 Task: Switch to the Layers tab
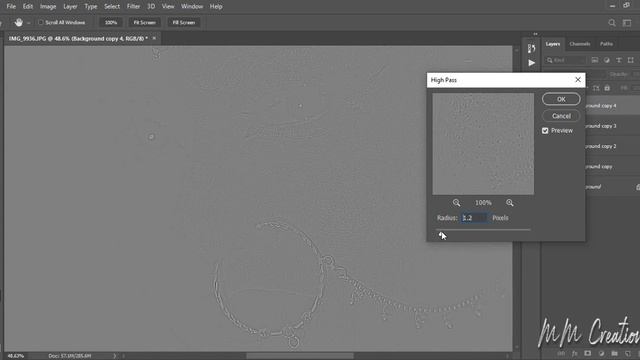(x=553, y=44)
